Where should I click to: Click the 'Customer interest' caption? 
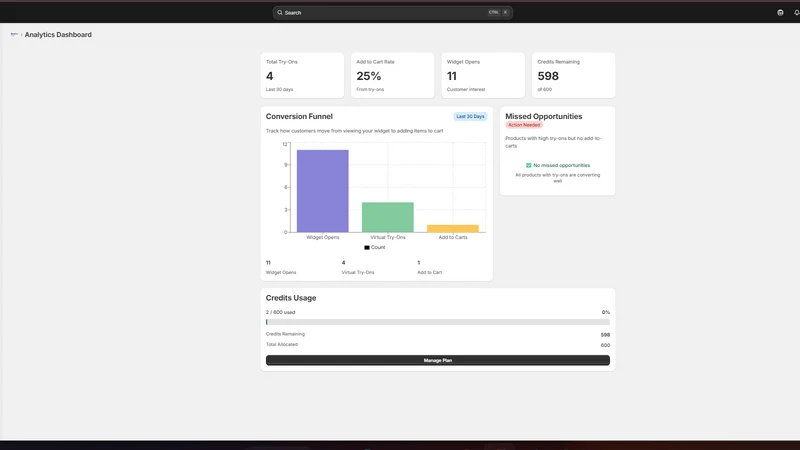coord(466,89)
